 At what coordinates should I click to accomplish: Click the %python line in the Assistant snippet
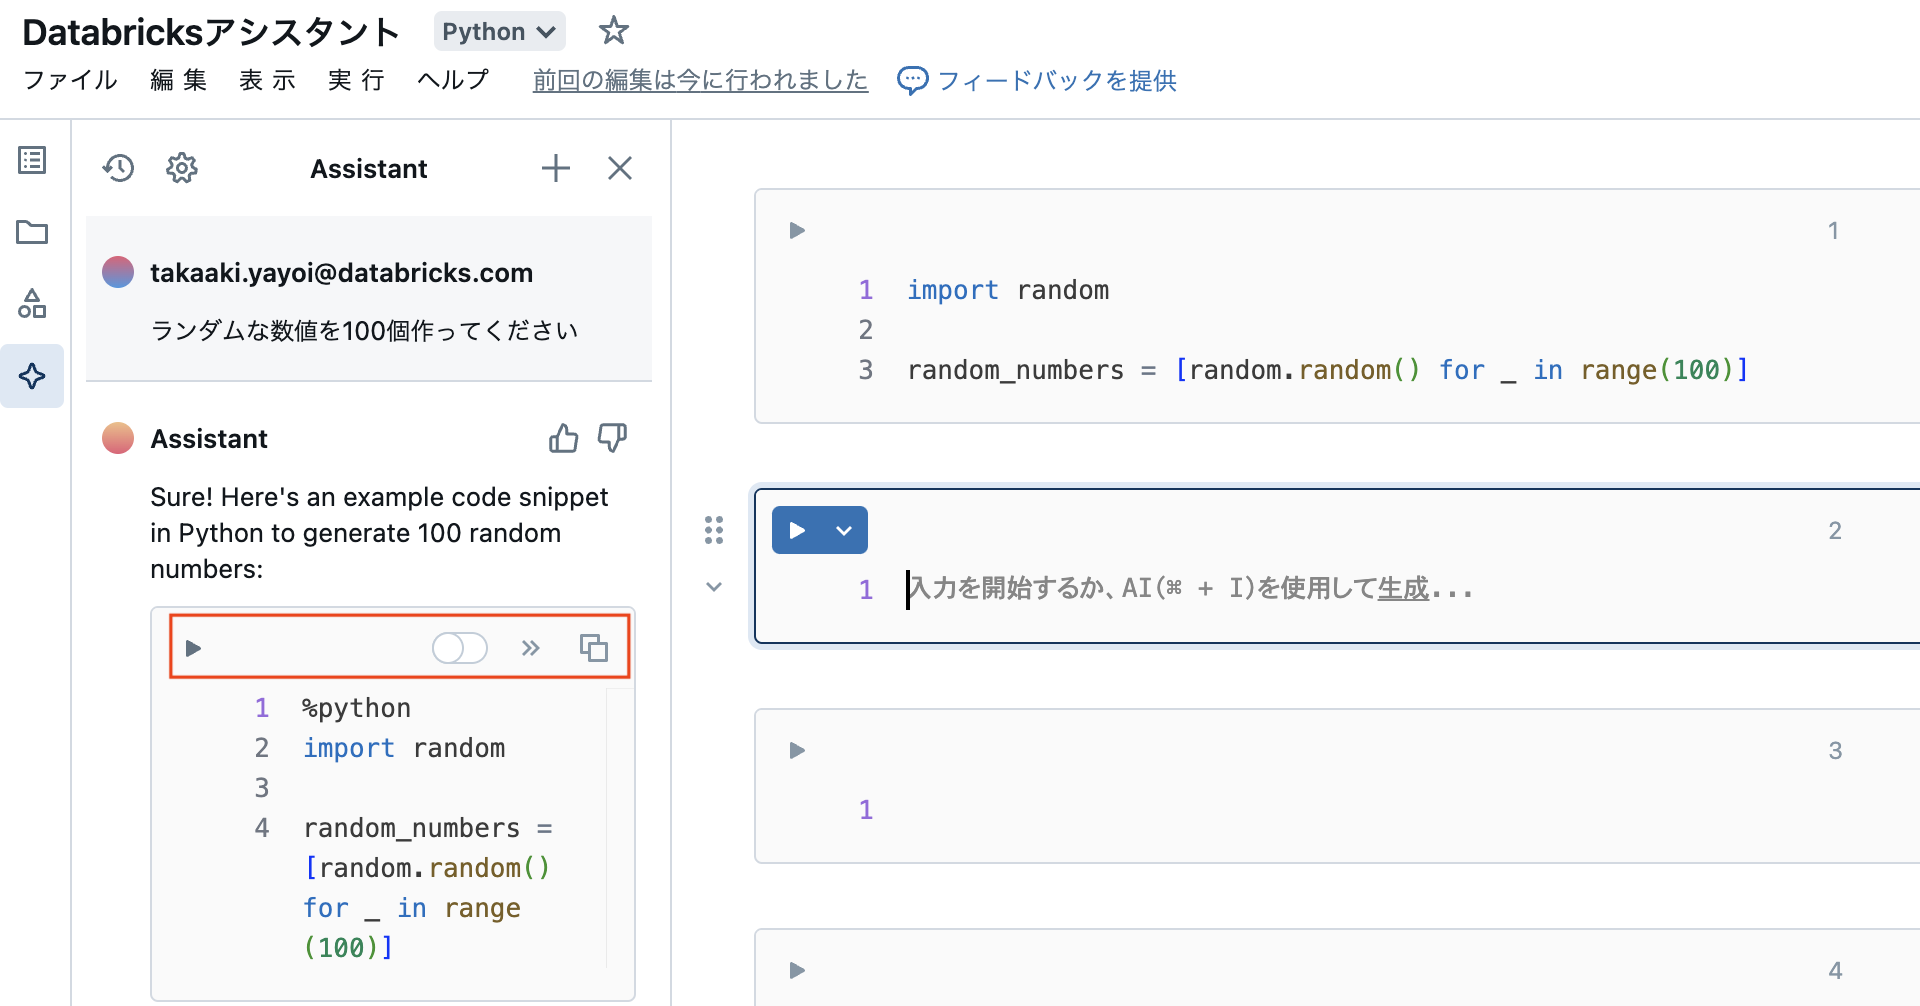(x=357, y=708)
